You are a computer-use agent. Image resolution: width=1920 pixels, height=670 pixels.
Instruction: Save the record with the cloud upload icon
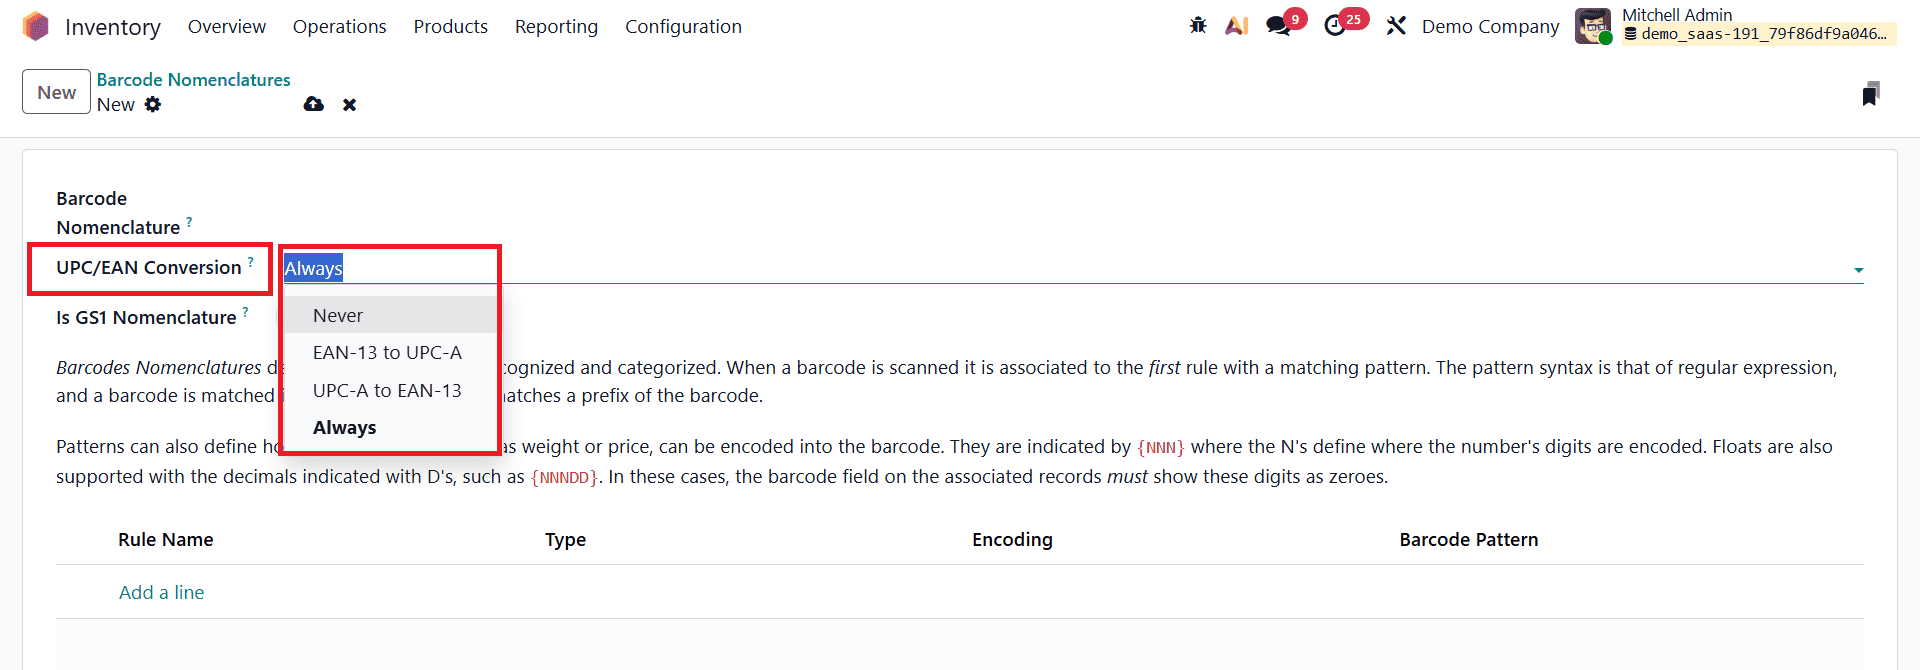tap(313, 104)
